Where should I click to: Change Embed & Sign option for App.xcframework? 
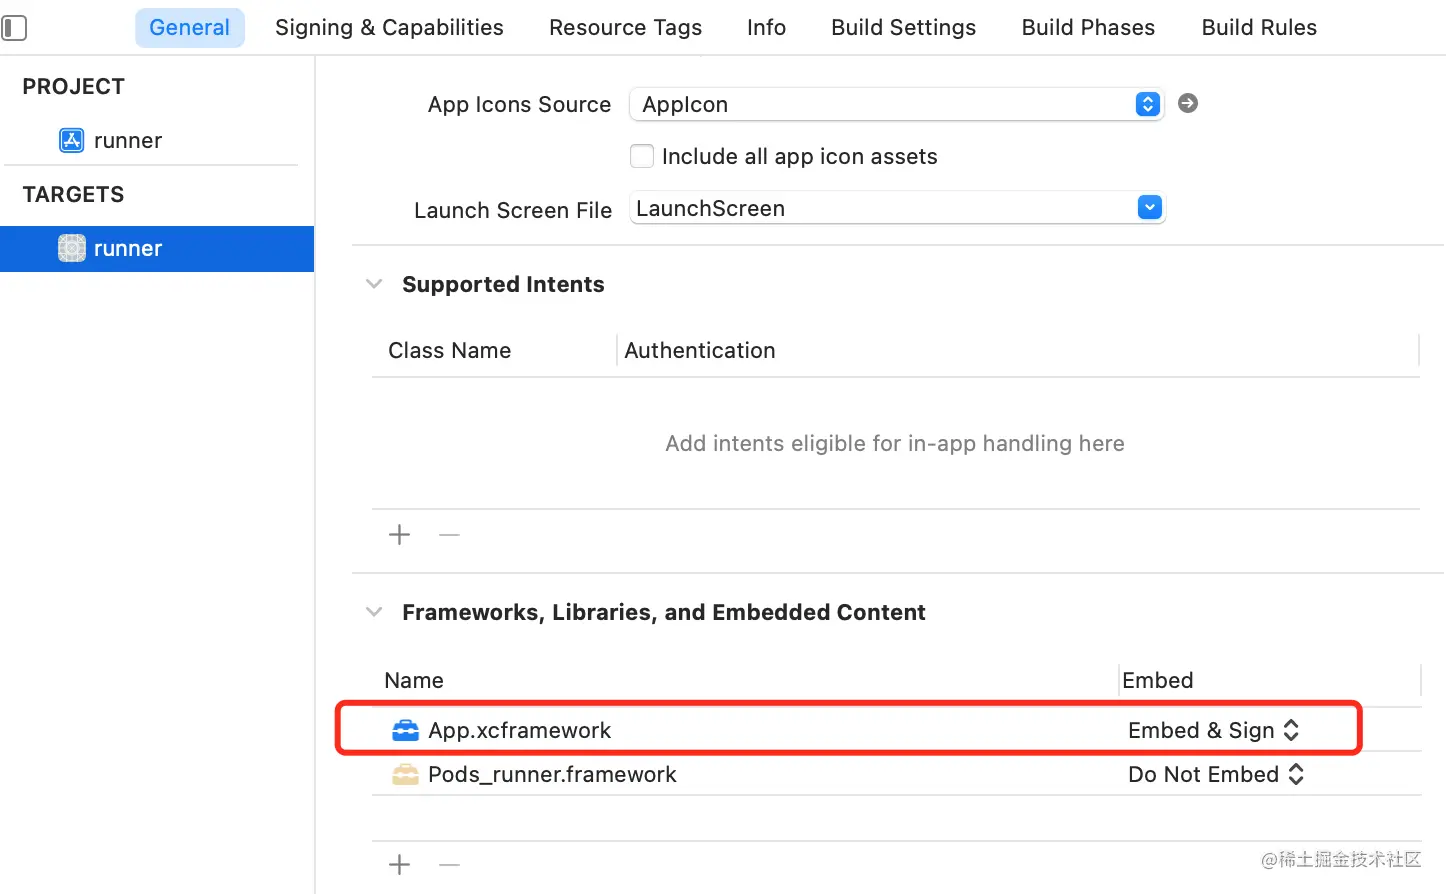(x=1213, y=731)
